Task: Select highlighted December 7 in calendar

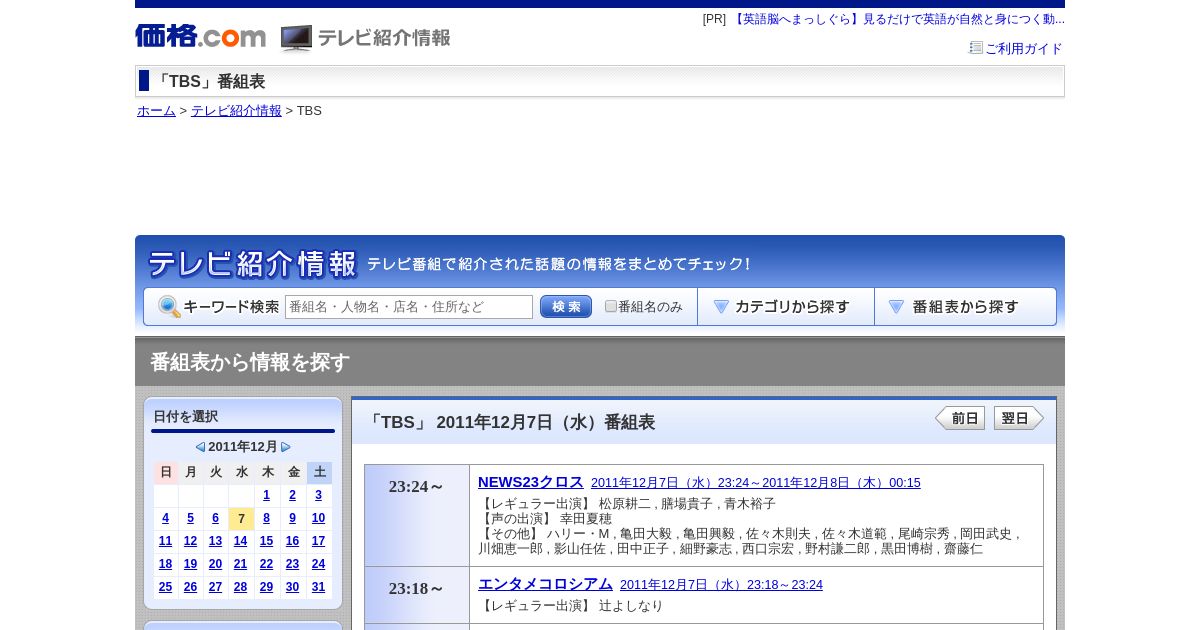Action: point(241,518)
